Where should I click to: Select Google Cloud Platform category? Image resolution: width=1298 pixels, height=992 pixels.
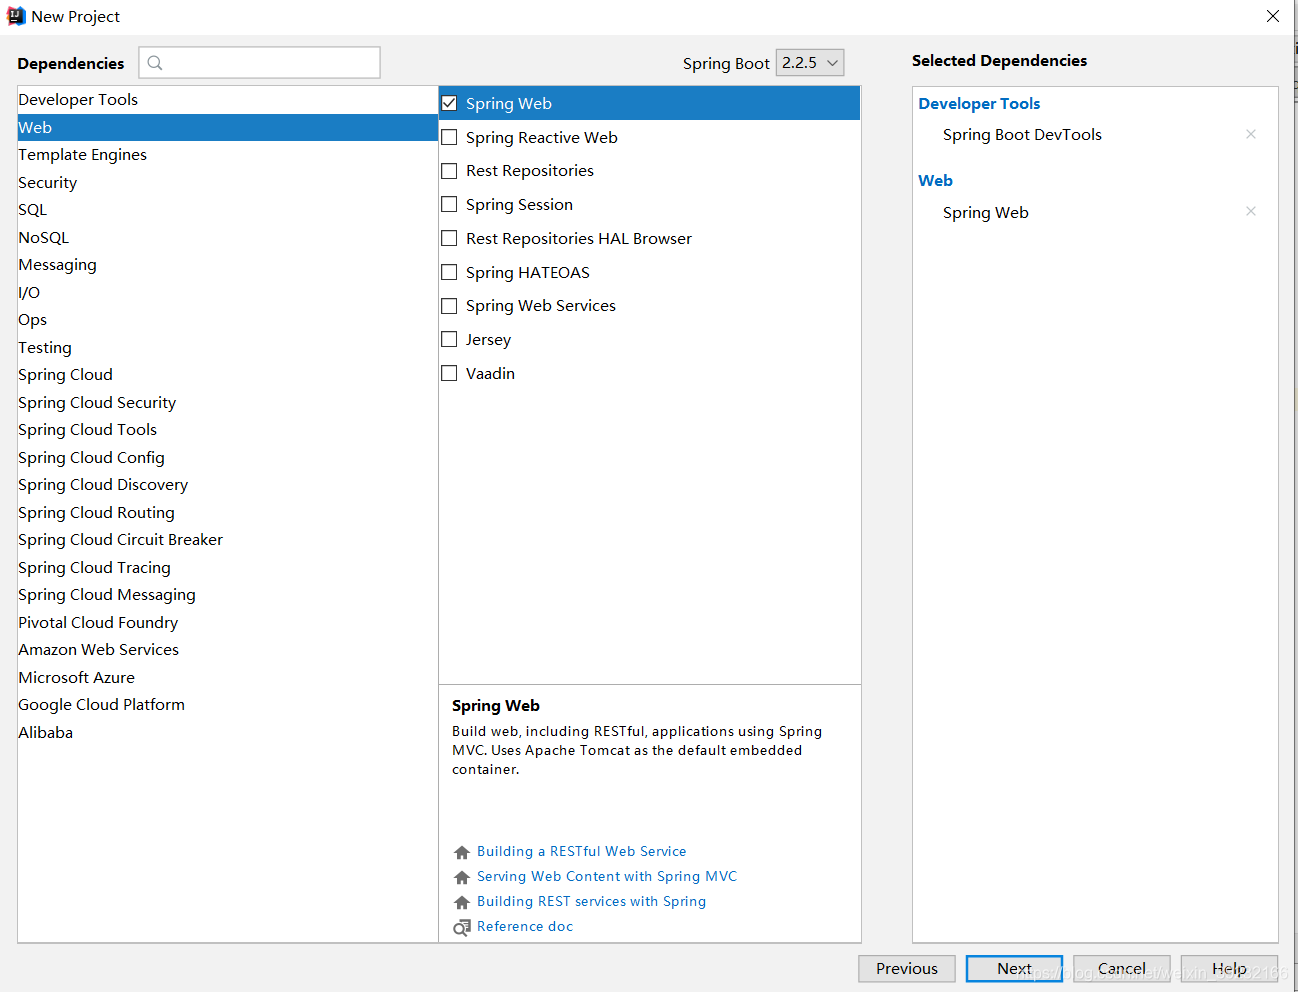pyautogui.click(x=228, y=705)
